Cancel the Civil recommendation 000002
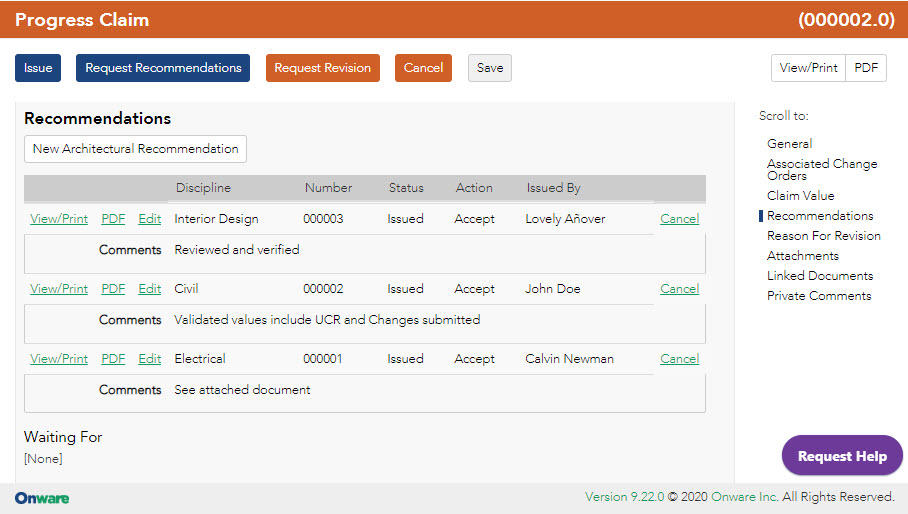Image resolution: width=908 pixels, height=514 pixels. pyautogui.click(x=680, y=289)
